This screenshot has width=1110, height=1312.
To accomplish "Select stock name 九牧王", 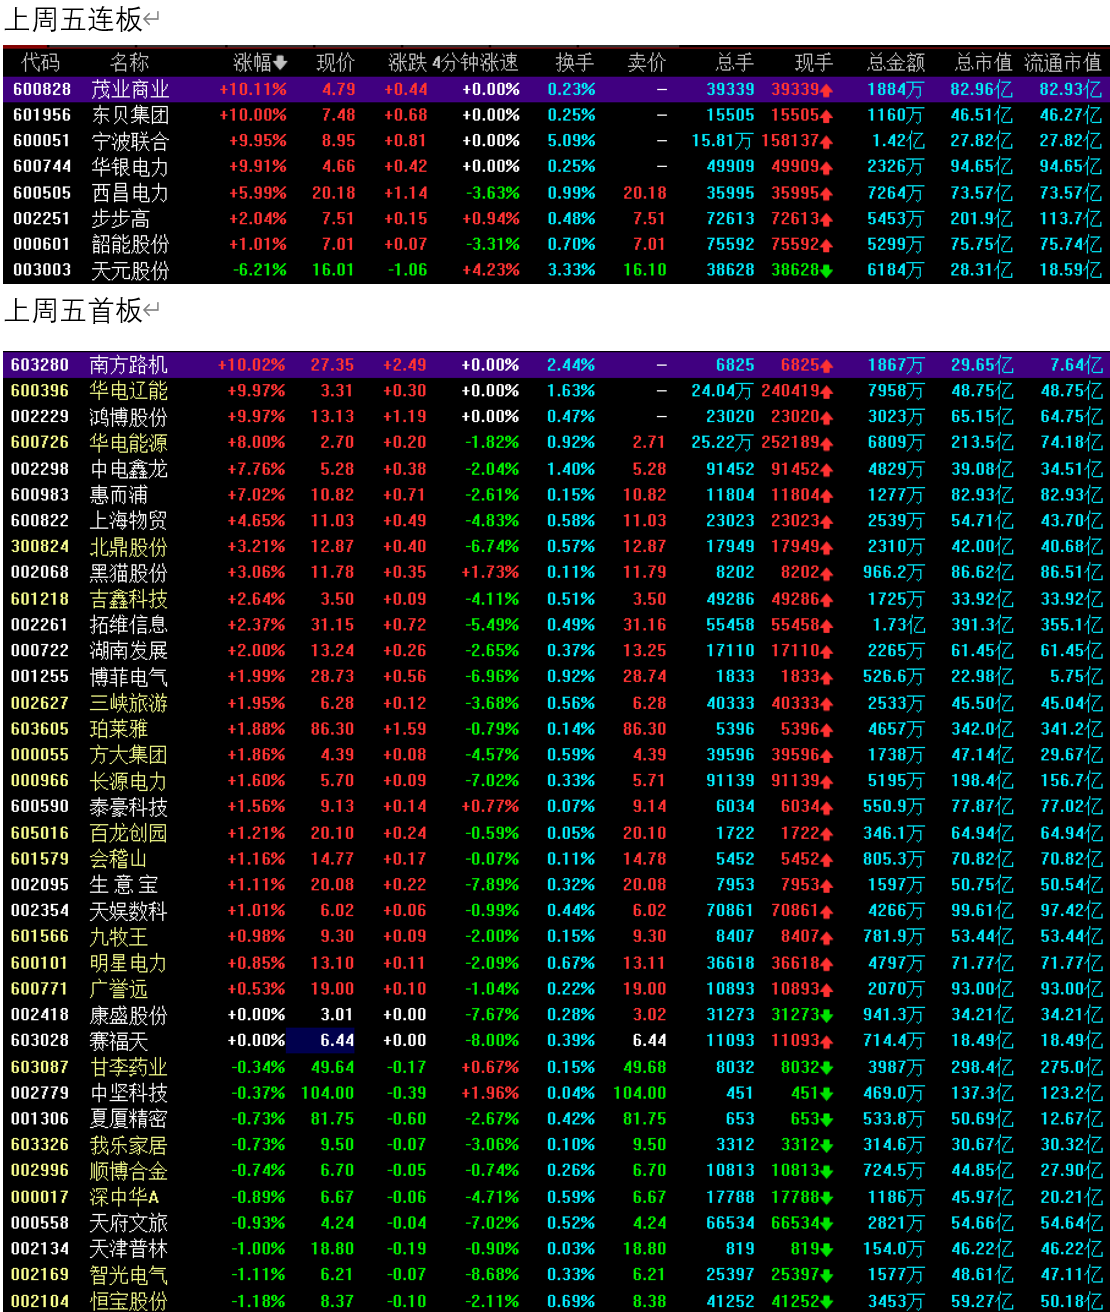I will (119, 937).
